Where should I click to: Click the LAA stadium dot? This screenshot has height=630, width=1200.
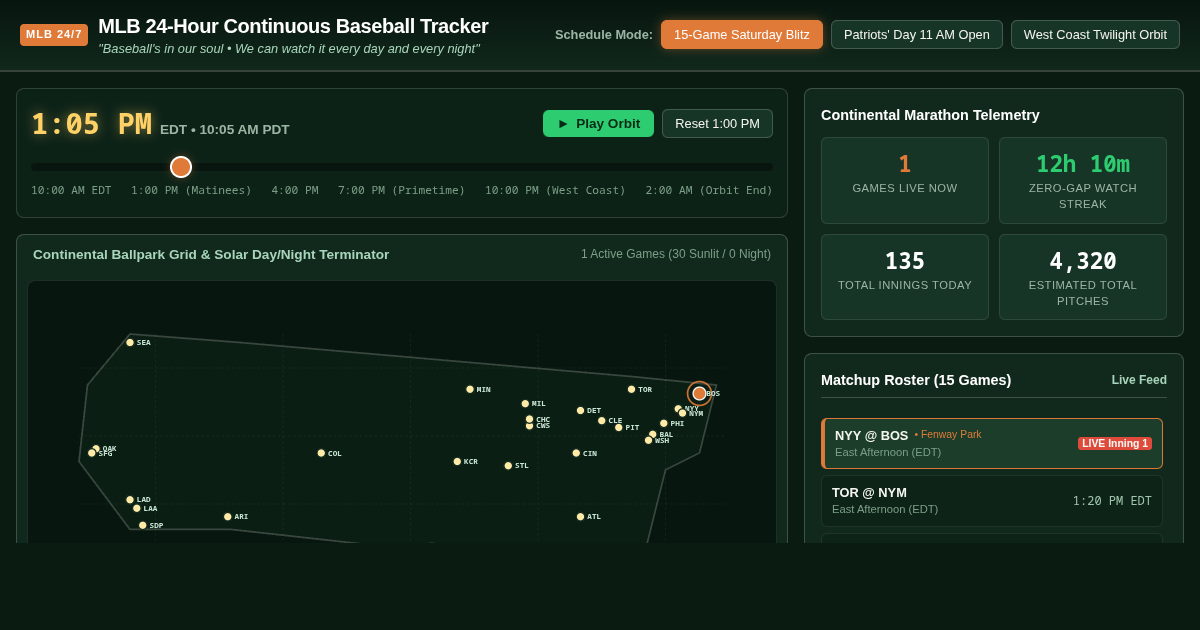click(x=137, y=509)
